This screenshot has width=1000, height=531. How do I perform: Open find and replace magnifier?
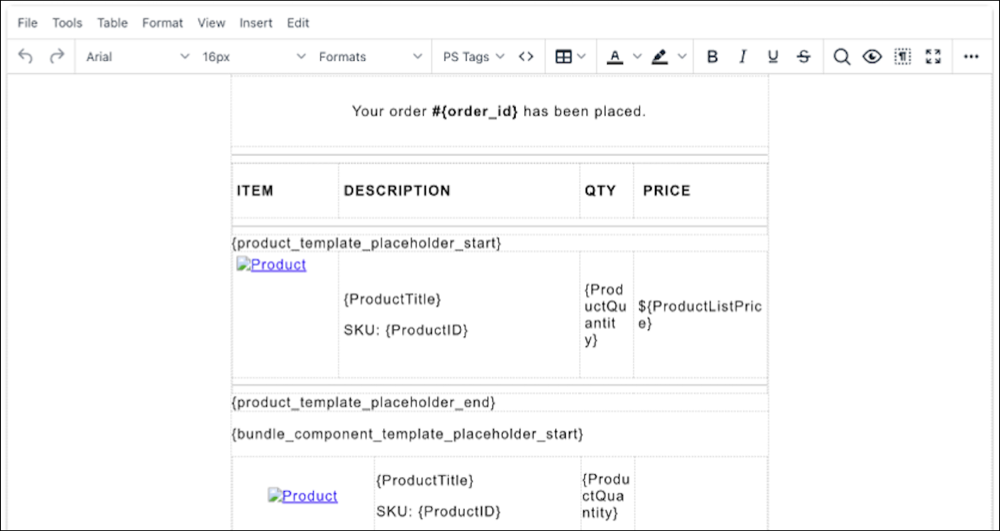pos(842,57)
